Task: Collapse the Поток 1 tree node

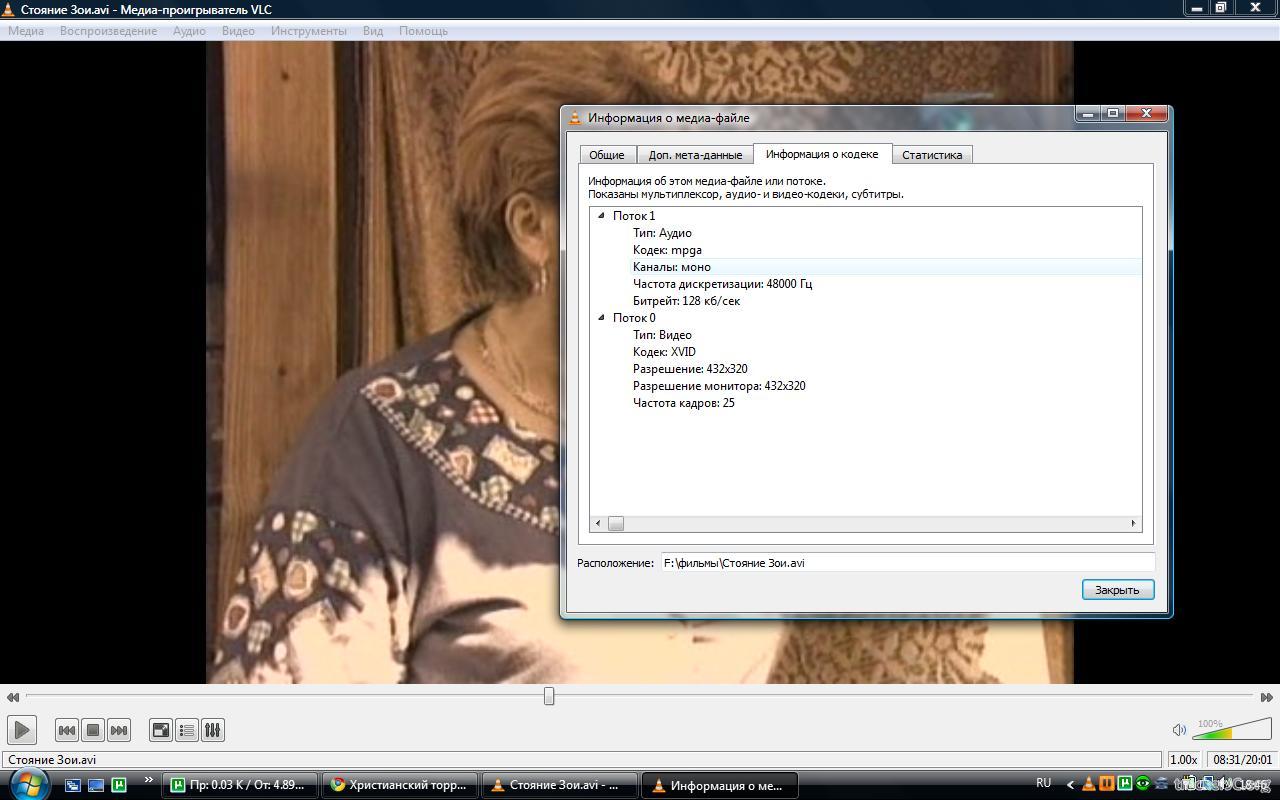Action: pyautogui.click(x=601, y=216)
